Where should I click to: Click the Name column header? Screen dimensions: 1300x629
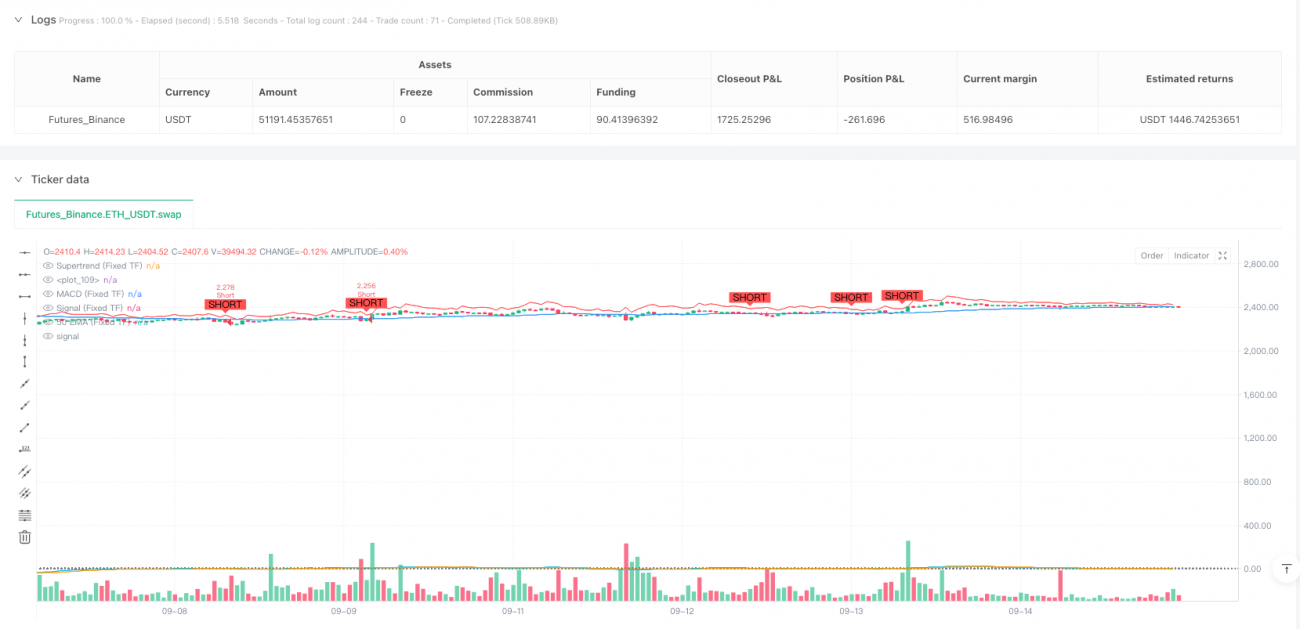87,79
